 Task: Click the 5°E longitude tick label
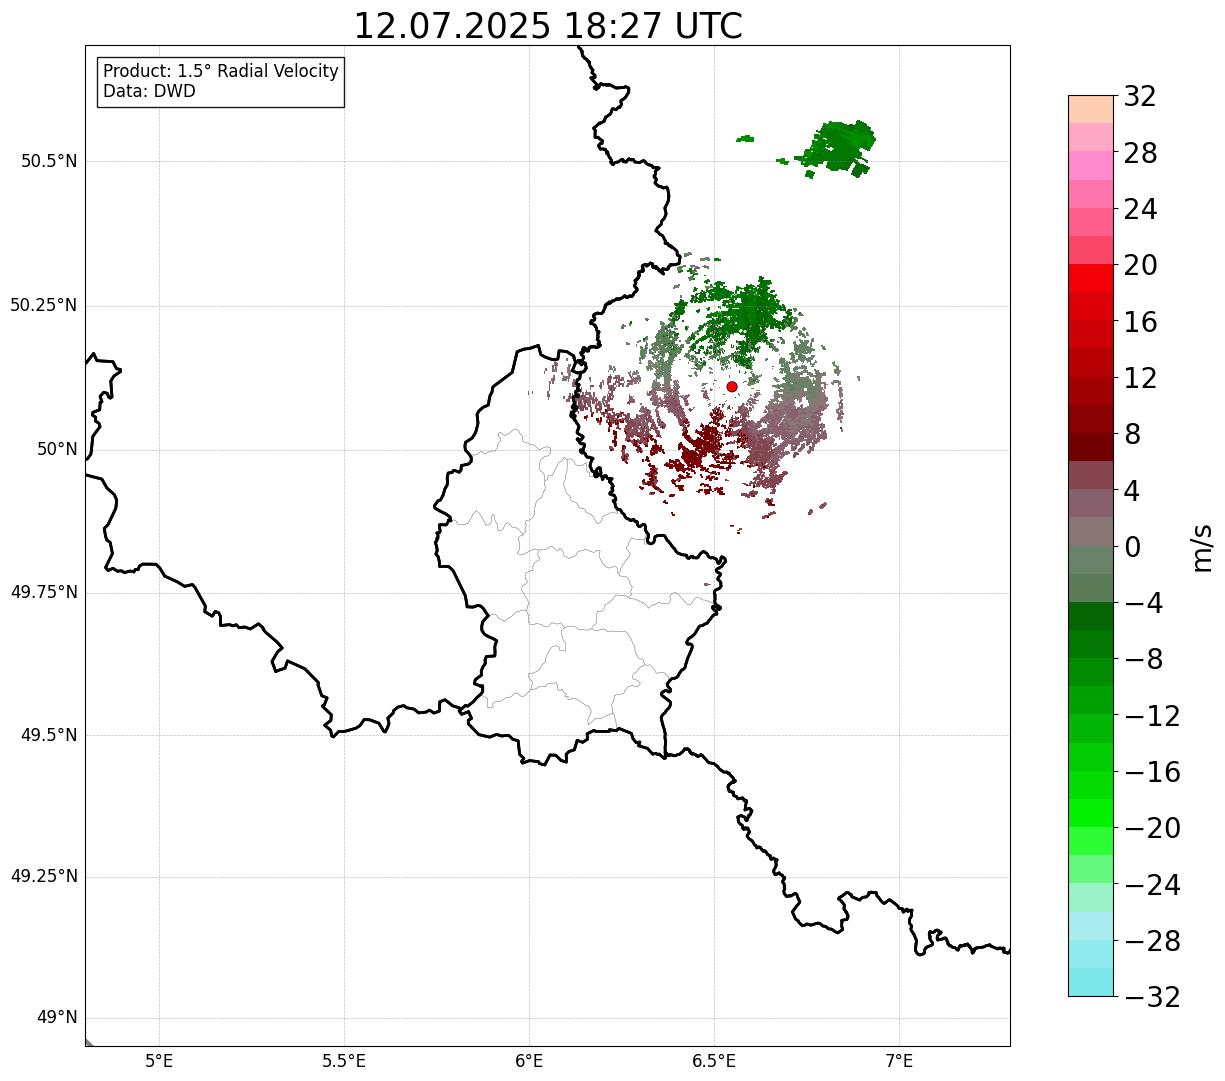coord(159,1061)
